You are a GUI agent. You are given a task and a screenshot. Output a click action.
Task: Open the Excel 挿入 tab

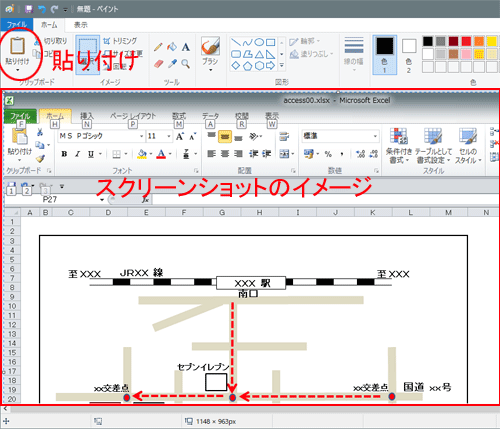click(x=87, y=116)
